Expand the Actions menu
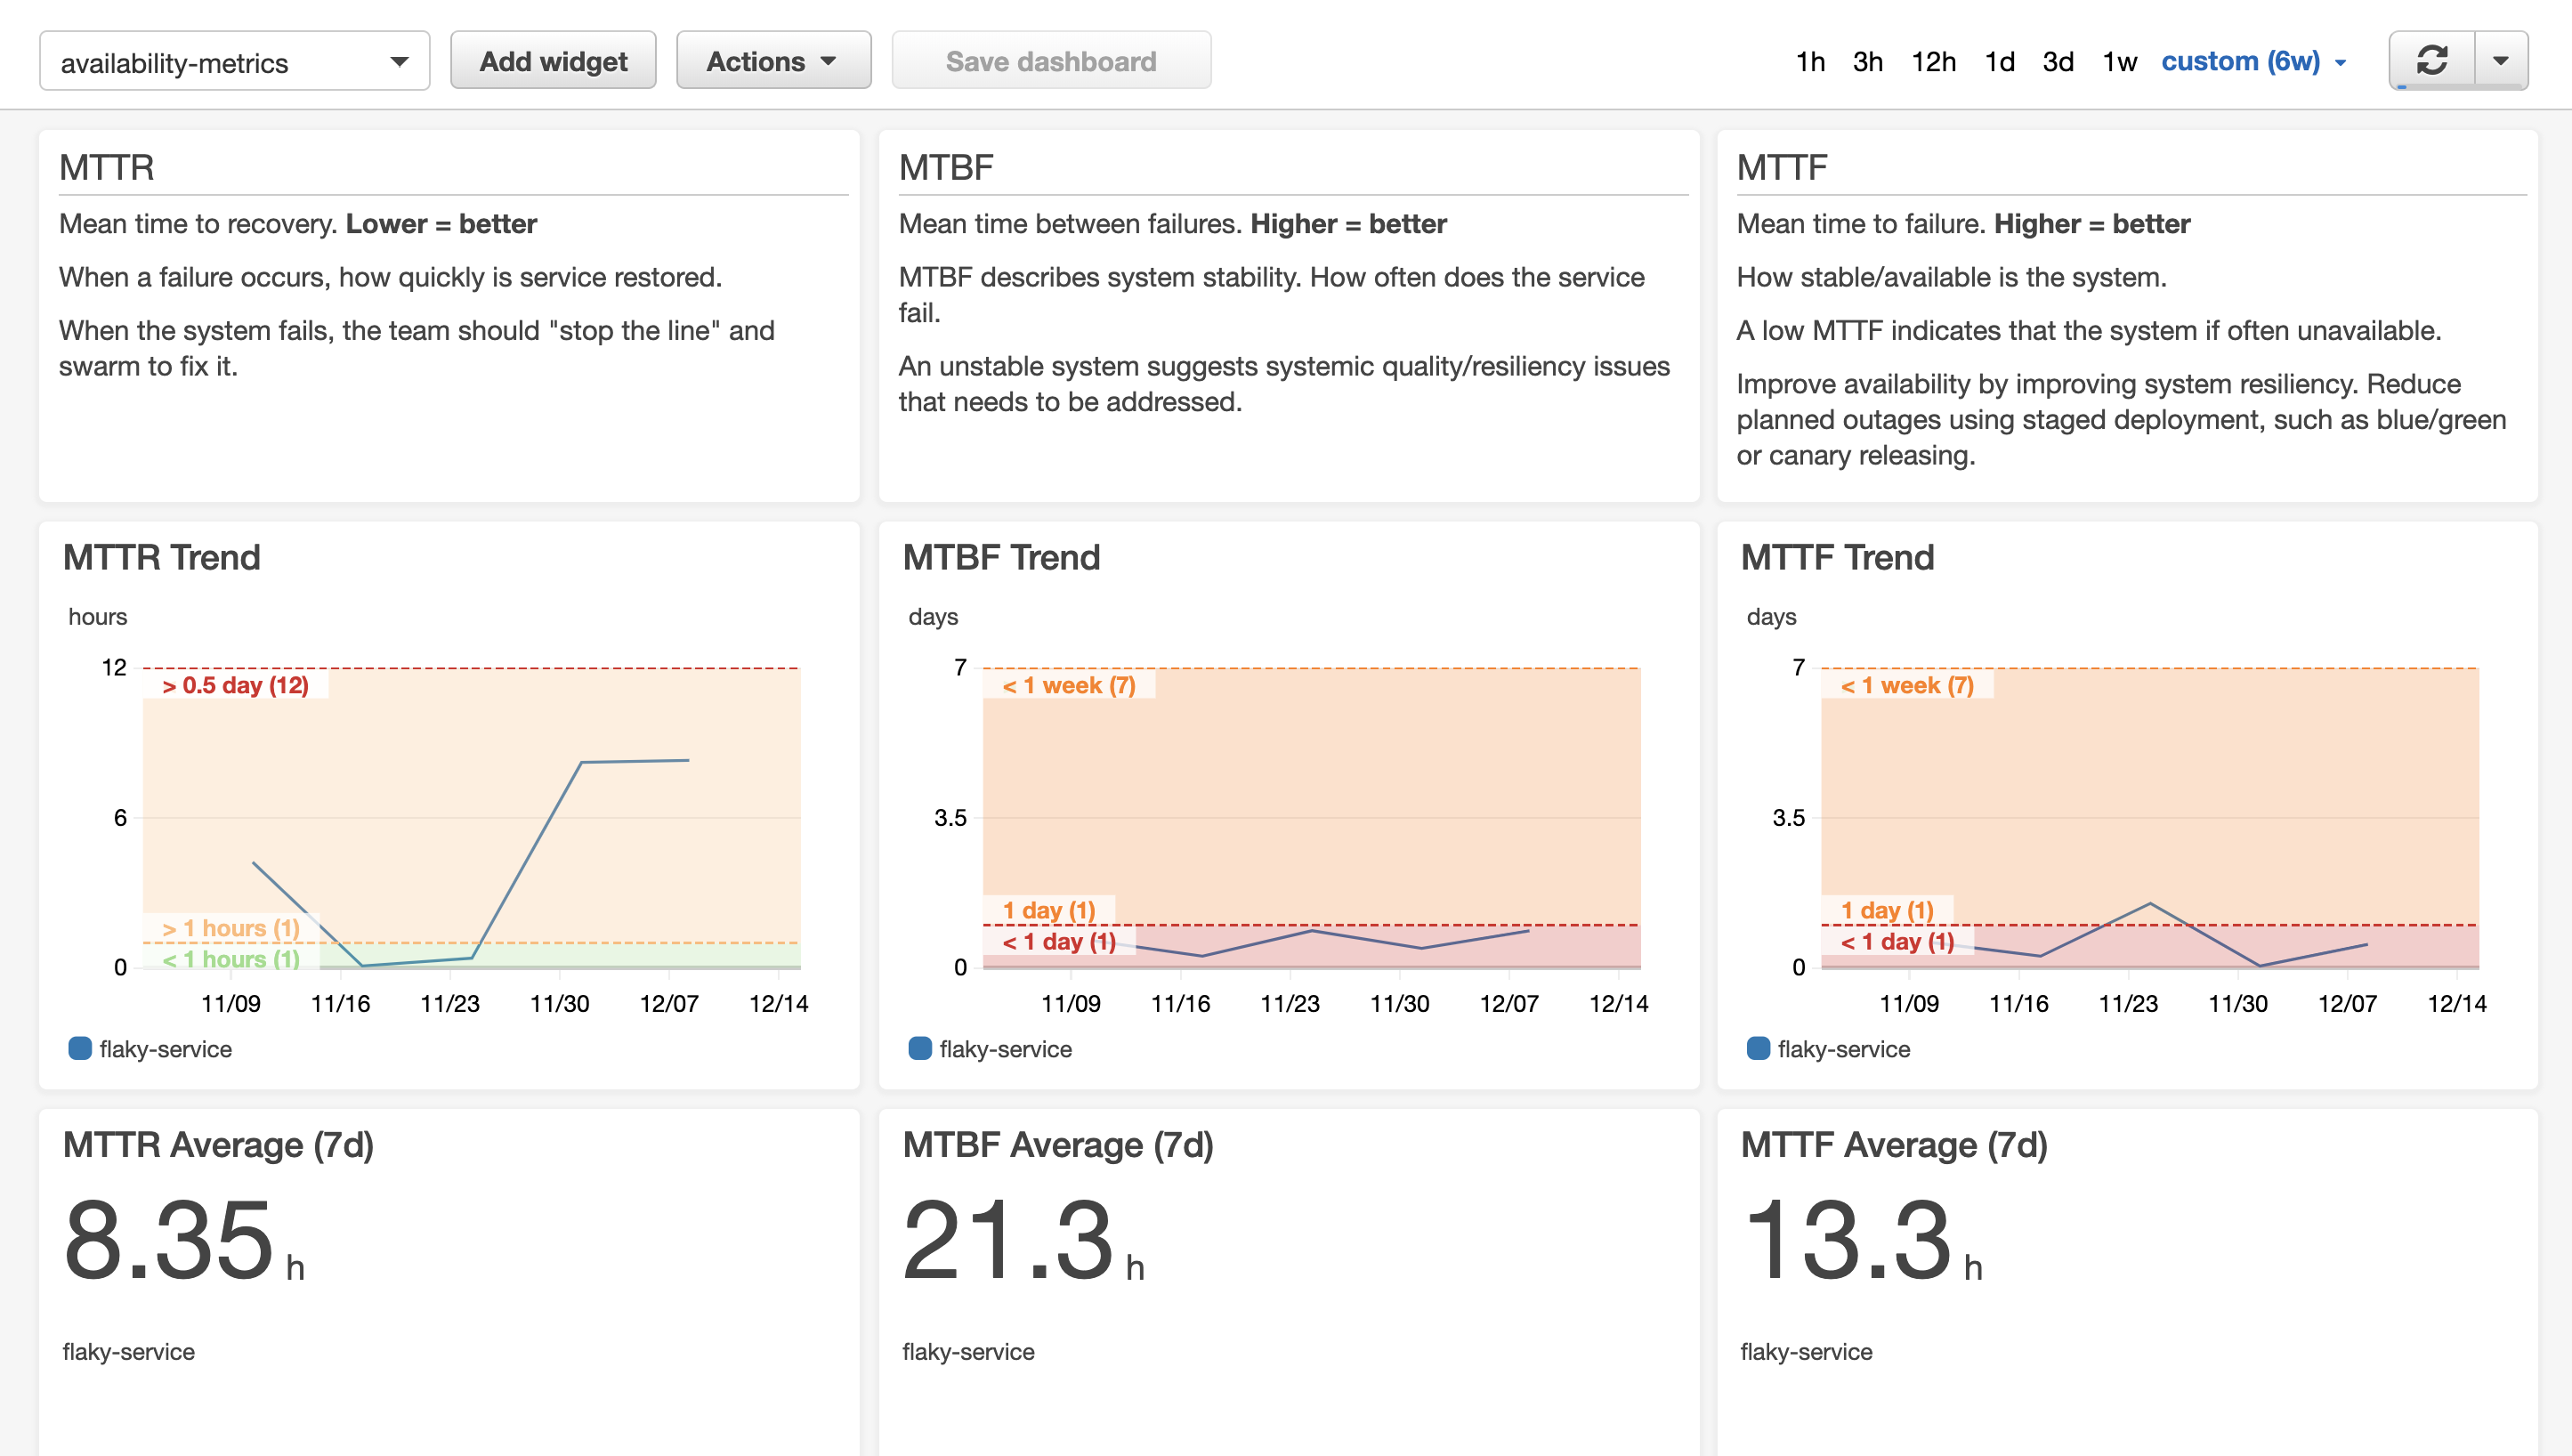 coord(772,61)
